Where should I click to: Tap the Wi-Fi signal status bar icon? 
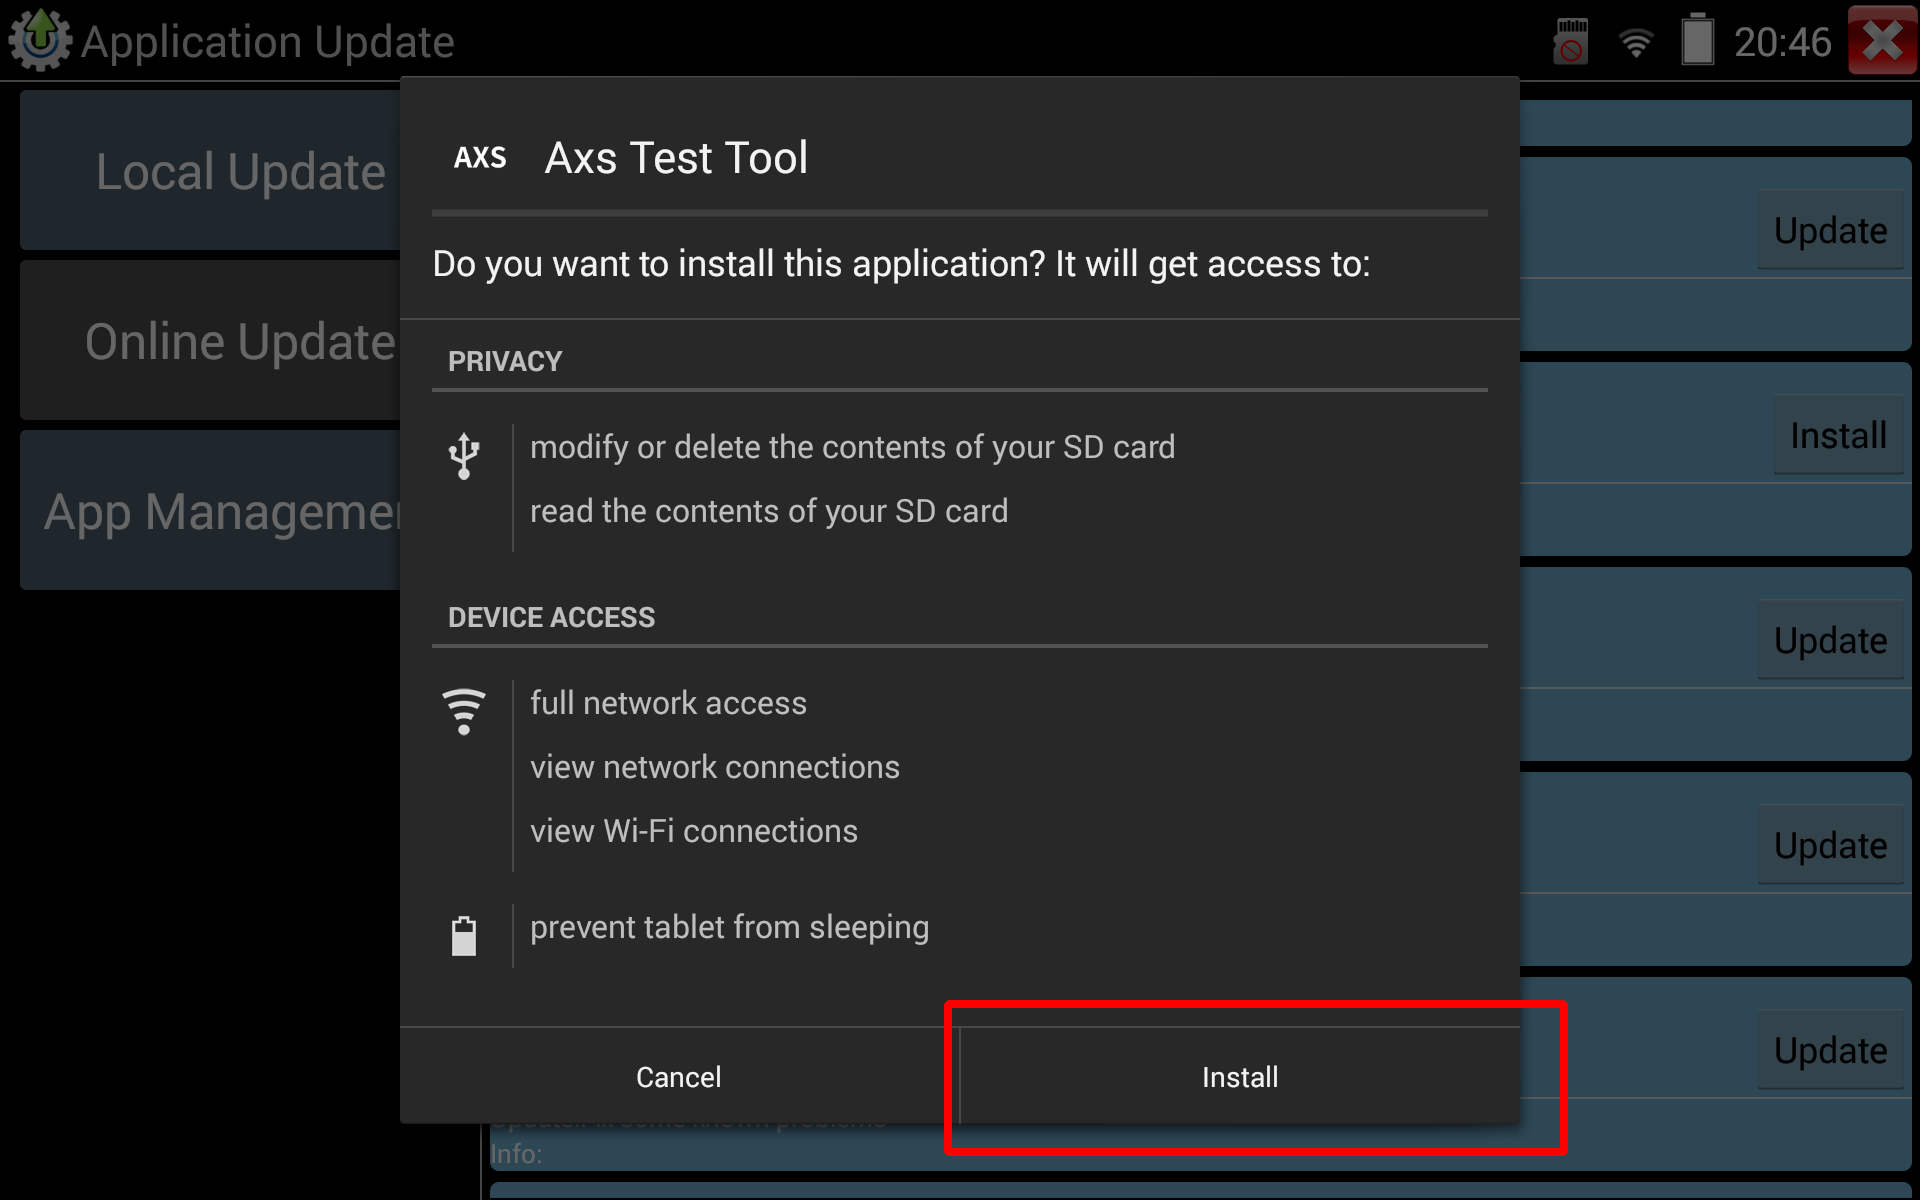tap(1636, 42)
